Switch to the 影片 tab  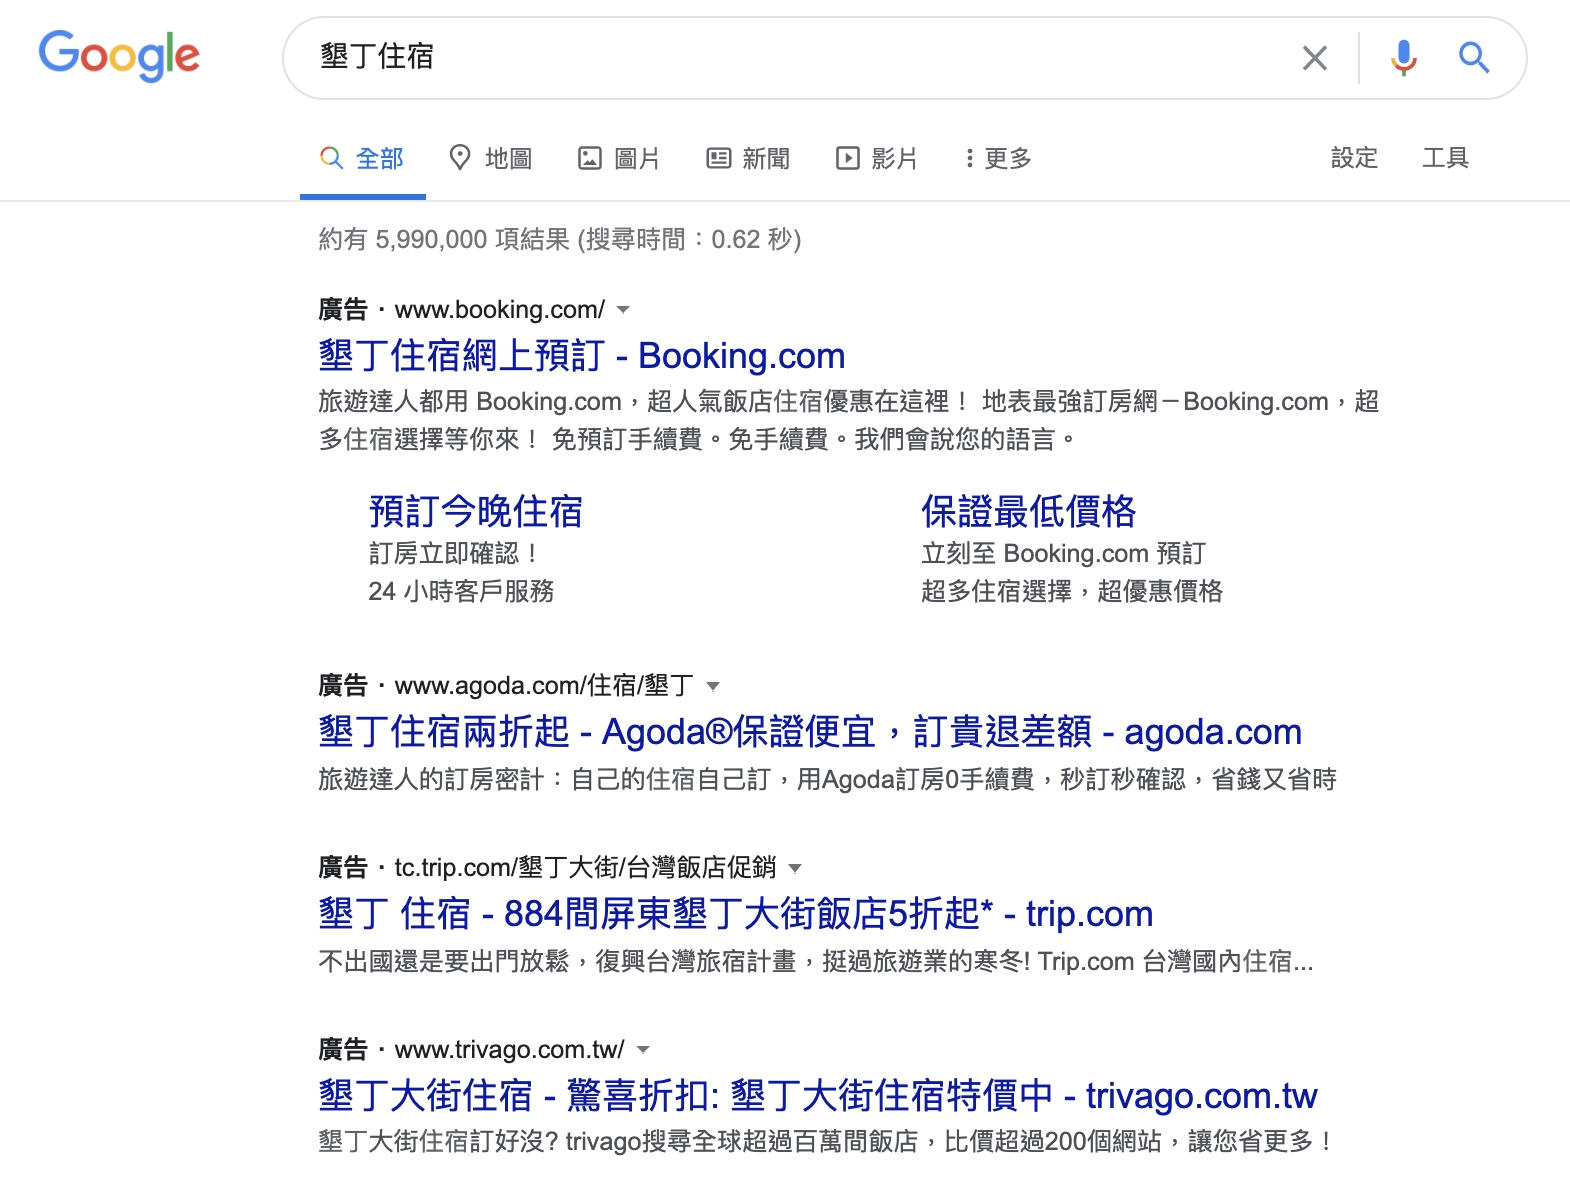point(877,158)
